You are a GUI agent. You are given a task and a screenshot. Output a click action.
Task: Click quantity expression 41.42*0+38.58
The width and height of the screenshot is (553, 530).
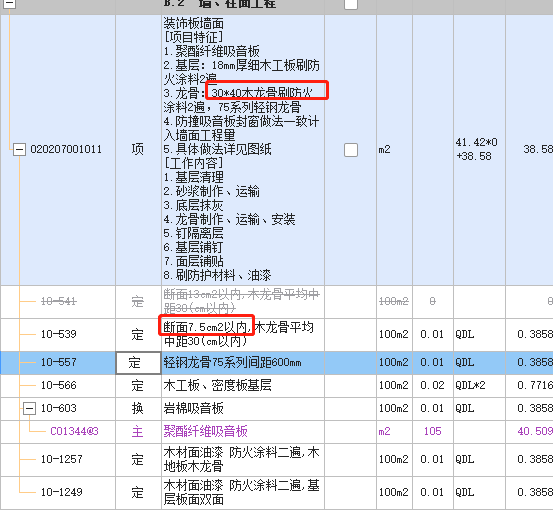[x=476, y=149]
